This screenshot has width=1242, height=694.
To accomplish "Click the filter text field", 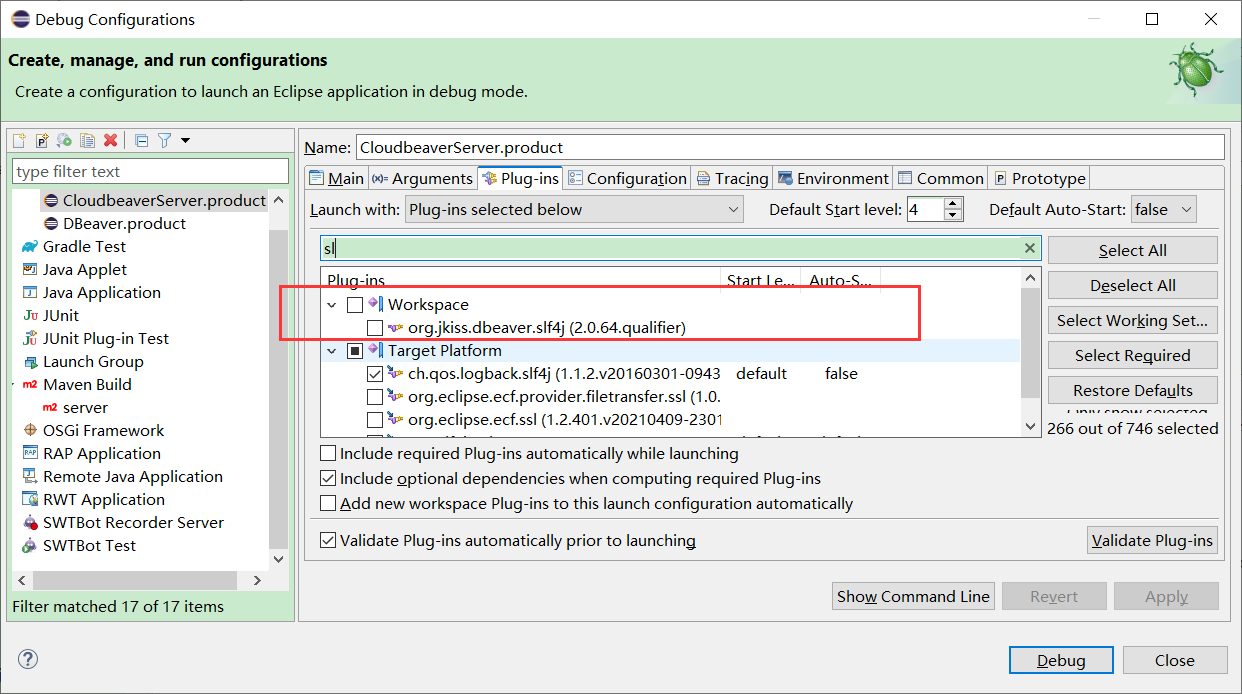I will pyautogui.click(x=151, y=171).
